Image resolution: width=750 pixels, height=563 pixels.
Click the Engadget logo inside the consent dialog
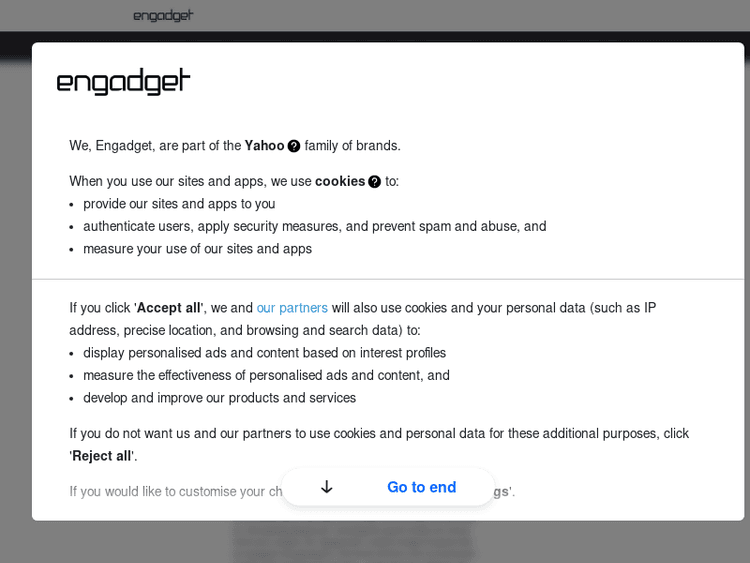[x=123, y=81]
